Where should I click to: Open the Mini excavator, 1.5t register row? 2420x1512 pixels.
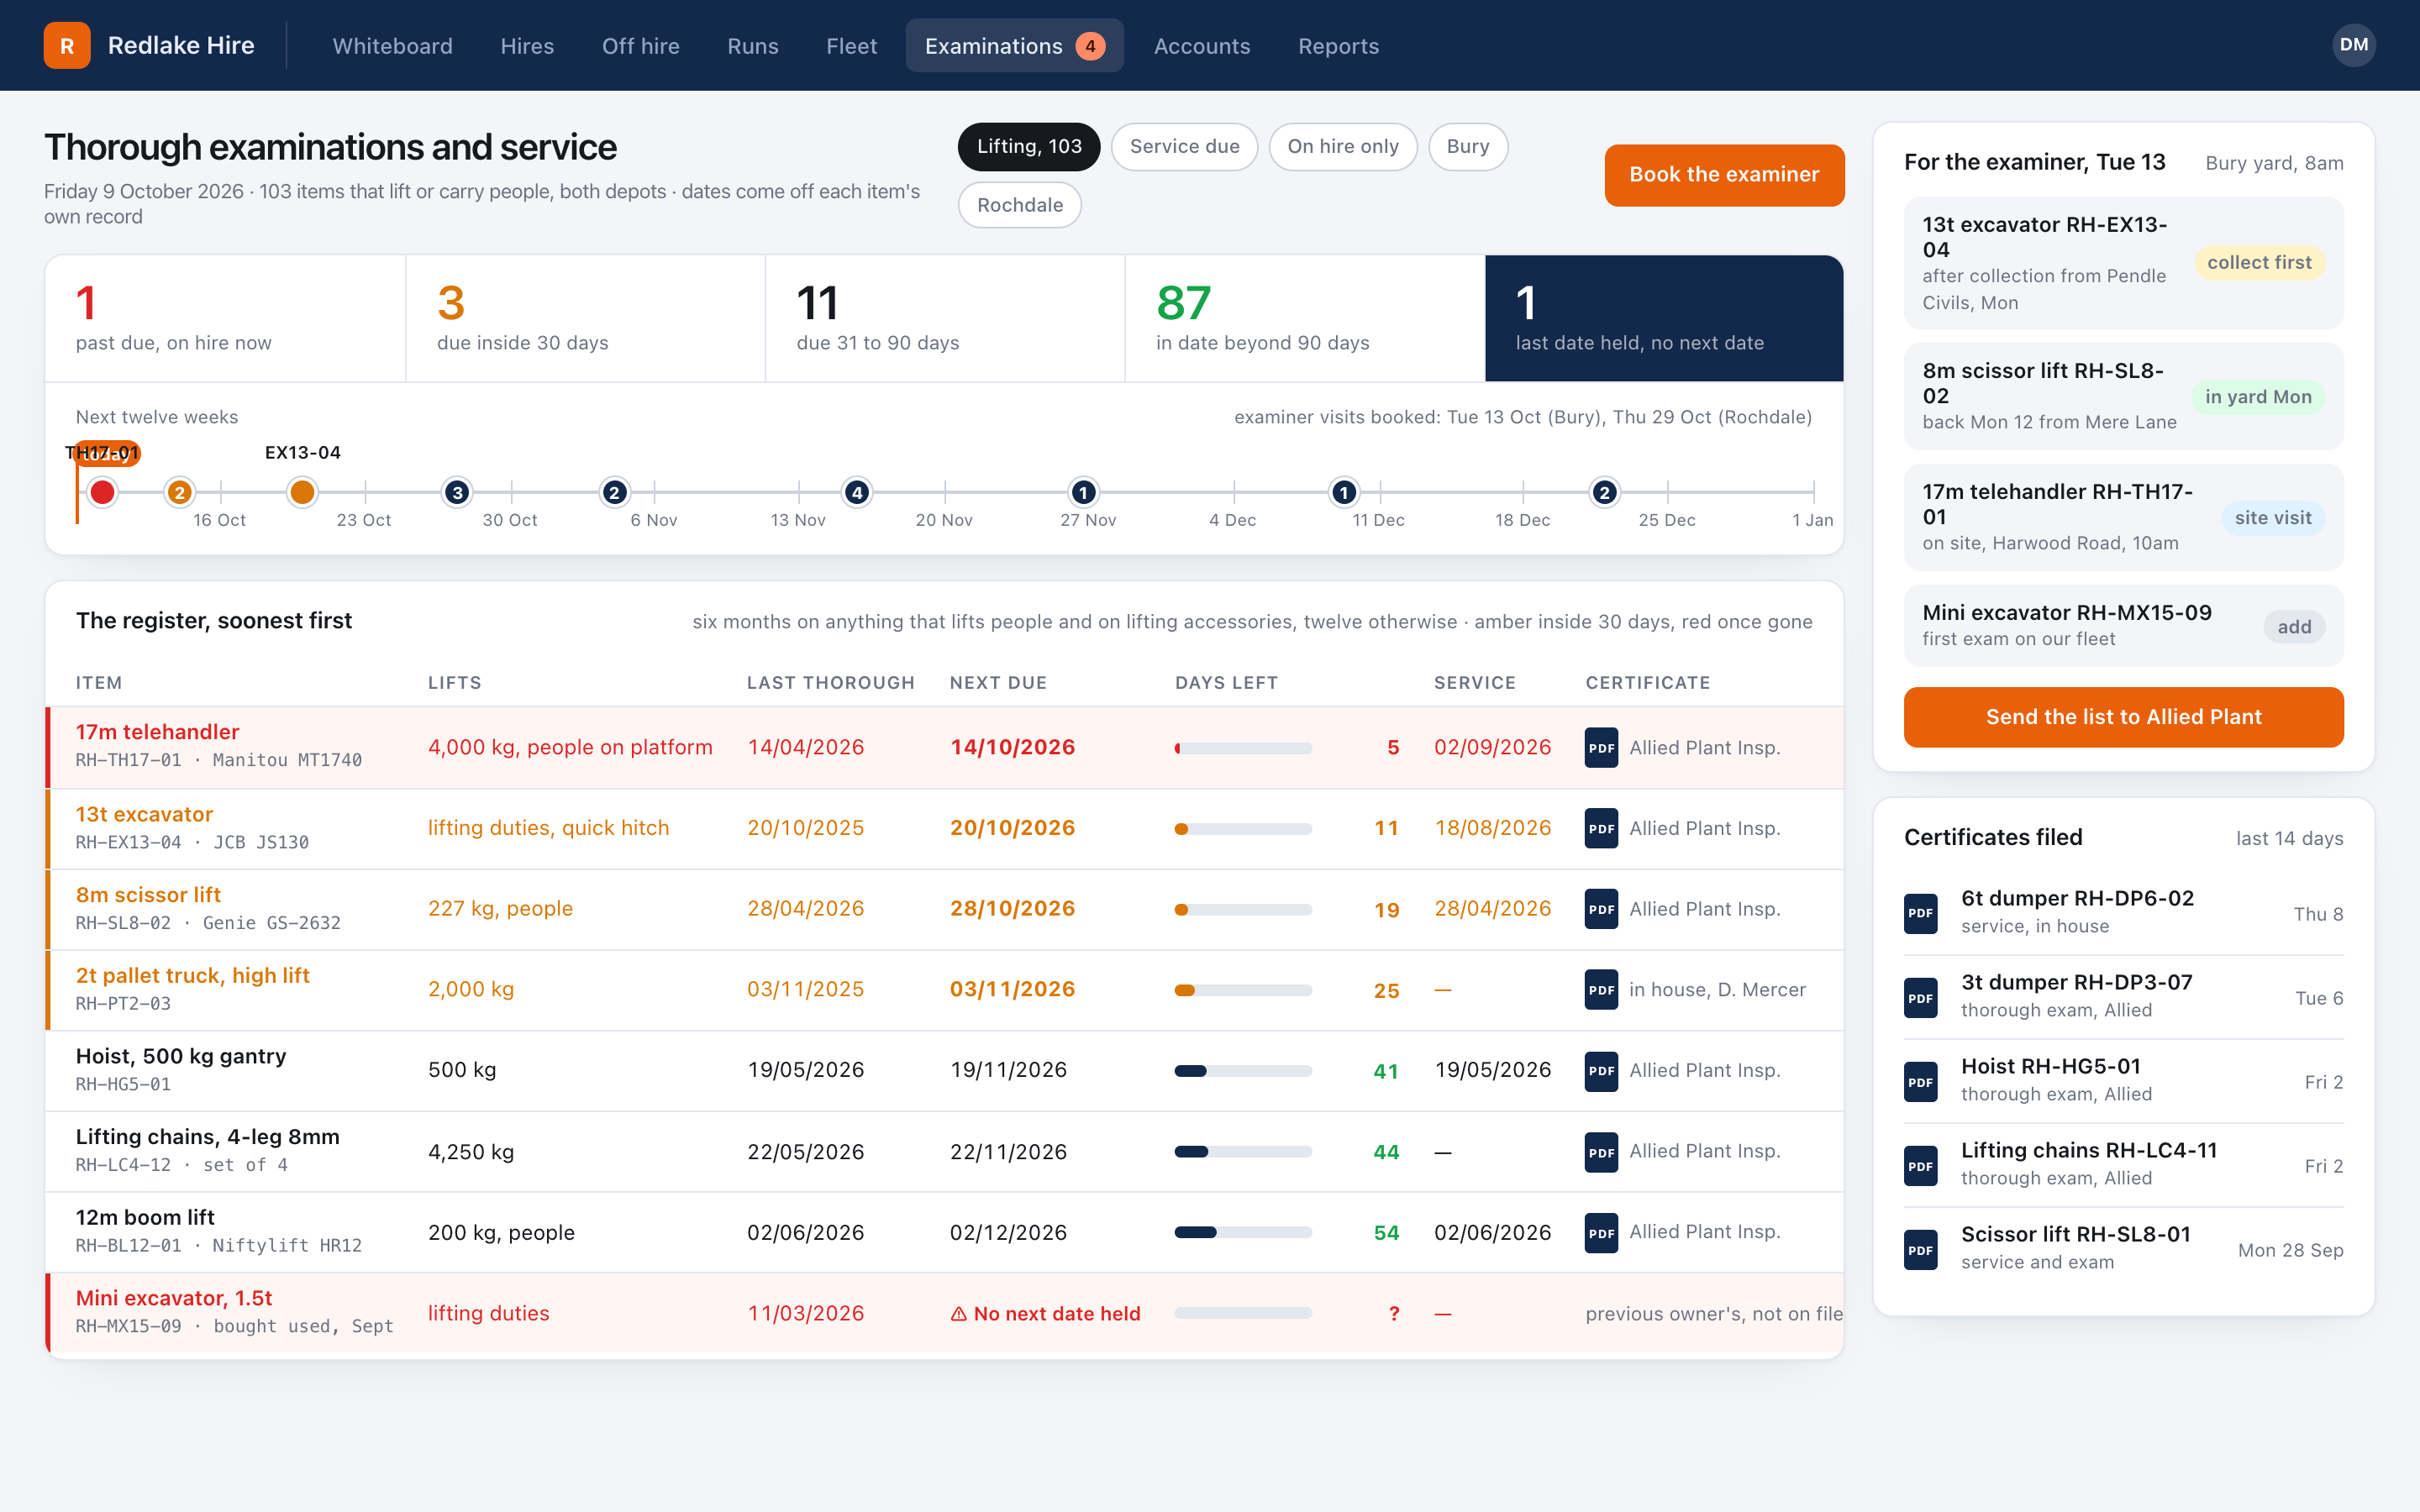pos(945,1314)
